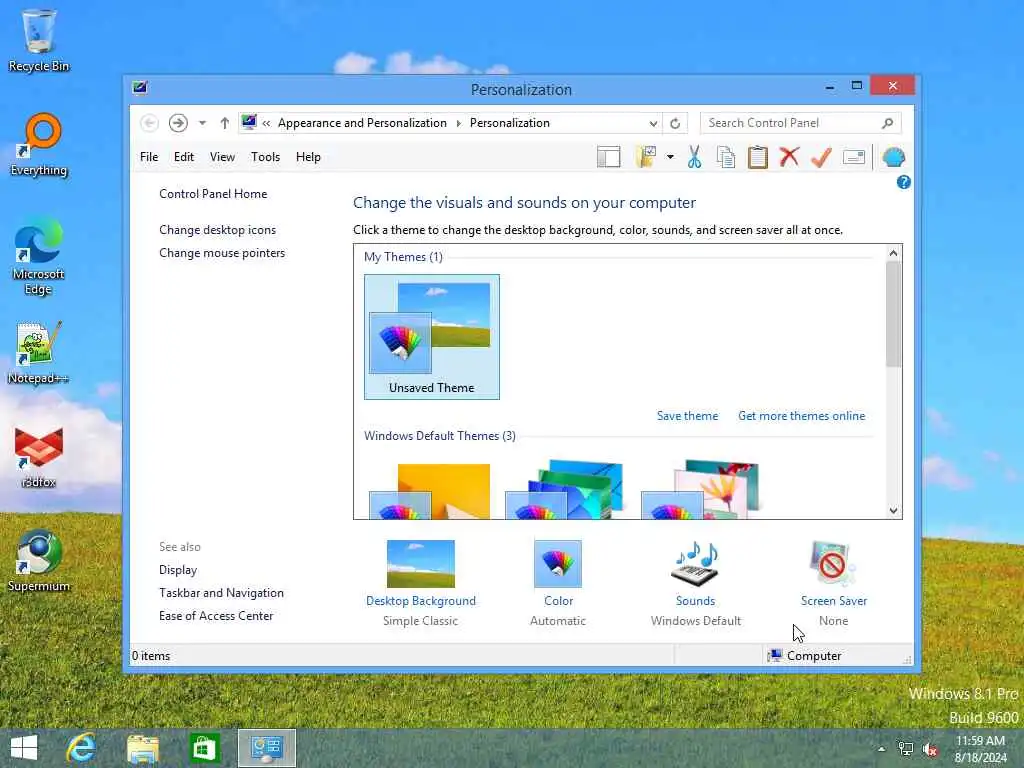
Task: Click the search magnifier icon
Action: point(887,123)
